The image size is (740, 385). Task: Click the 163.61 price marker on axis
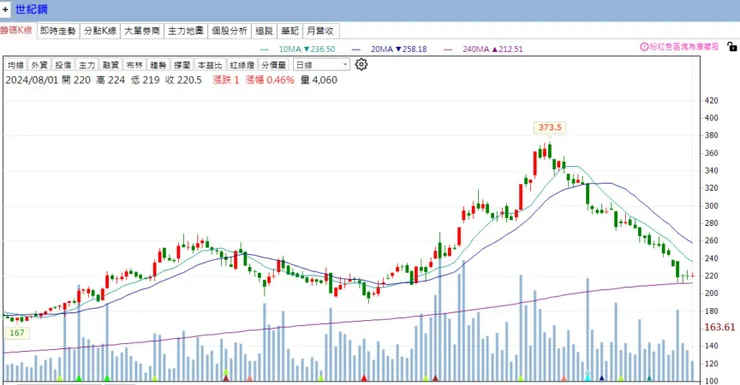719,327
